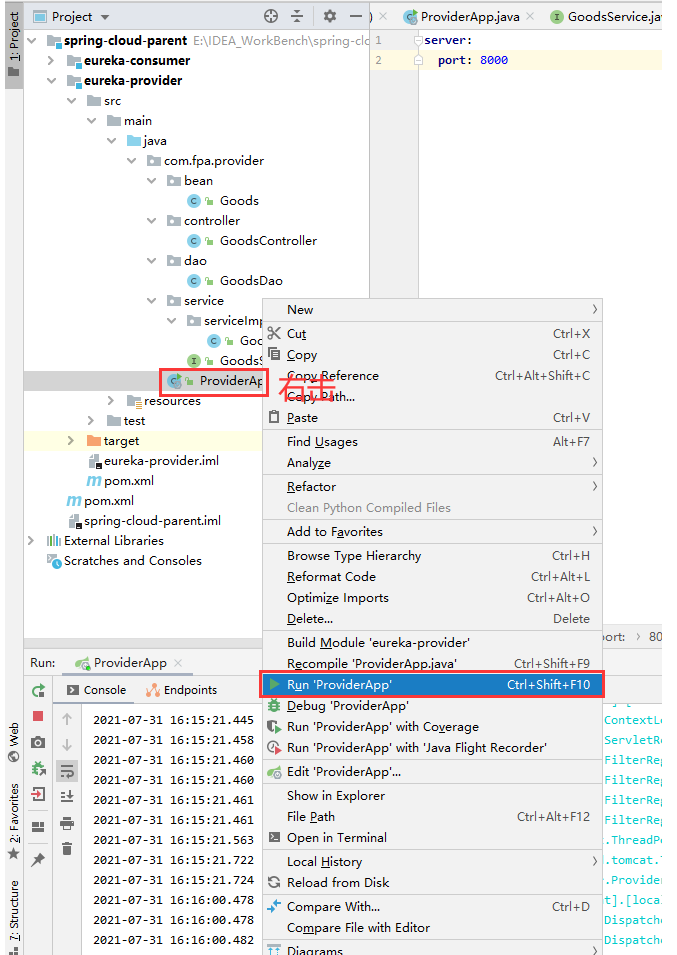
Task: Choose Run with 'Java Flight Recorder'
Action: pyautogui.click(x=432, y=748)
